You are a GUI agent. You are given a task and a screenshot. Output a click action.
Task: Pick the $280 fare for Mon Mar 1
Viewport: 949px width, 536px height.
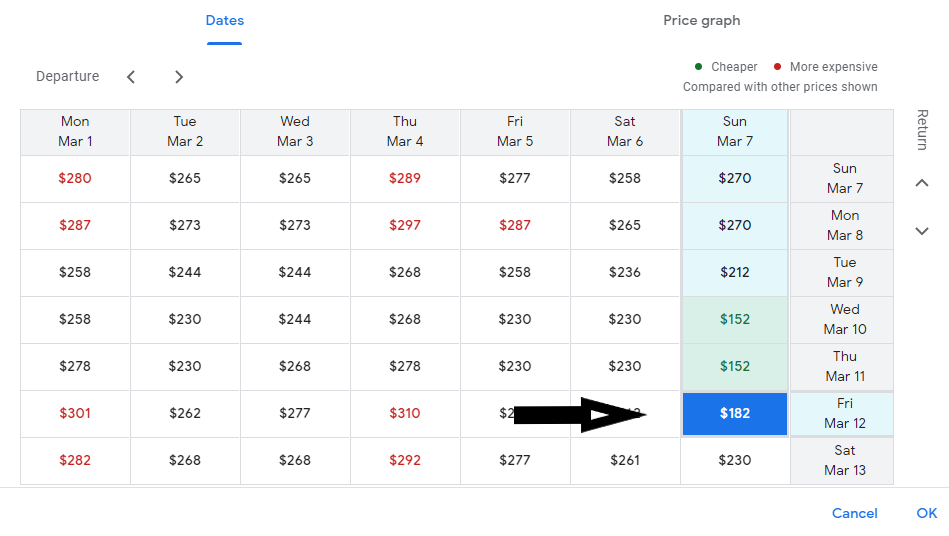(75, 178)
